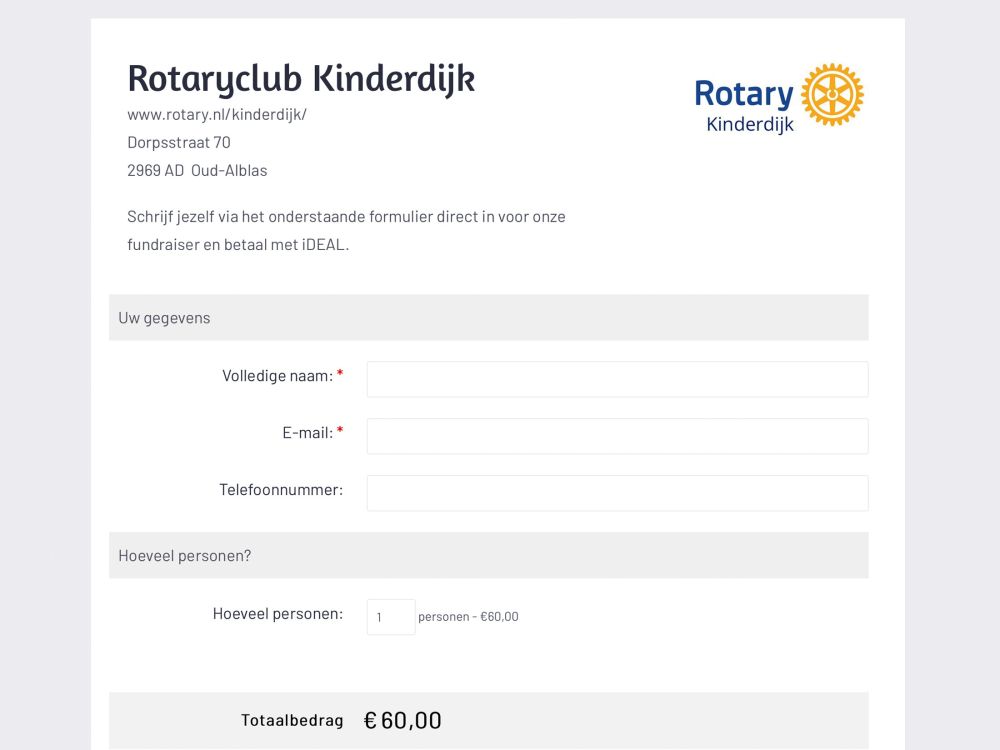Click the Totaalbedrag amount €60,00
The height and width of the screenshot is (750, 1000).
click(402, 719)
